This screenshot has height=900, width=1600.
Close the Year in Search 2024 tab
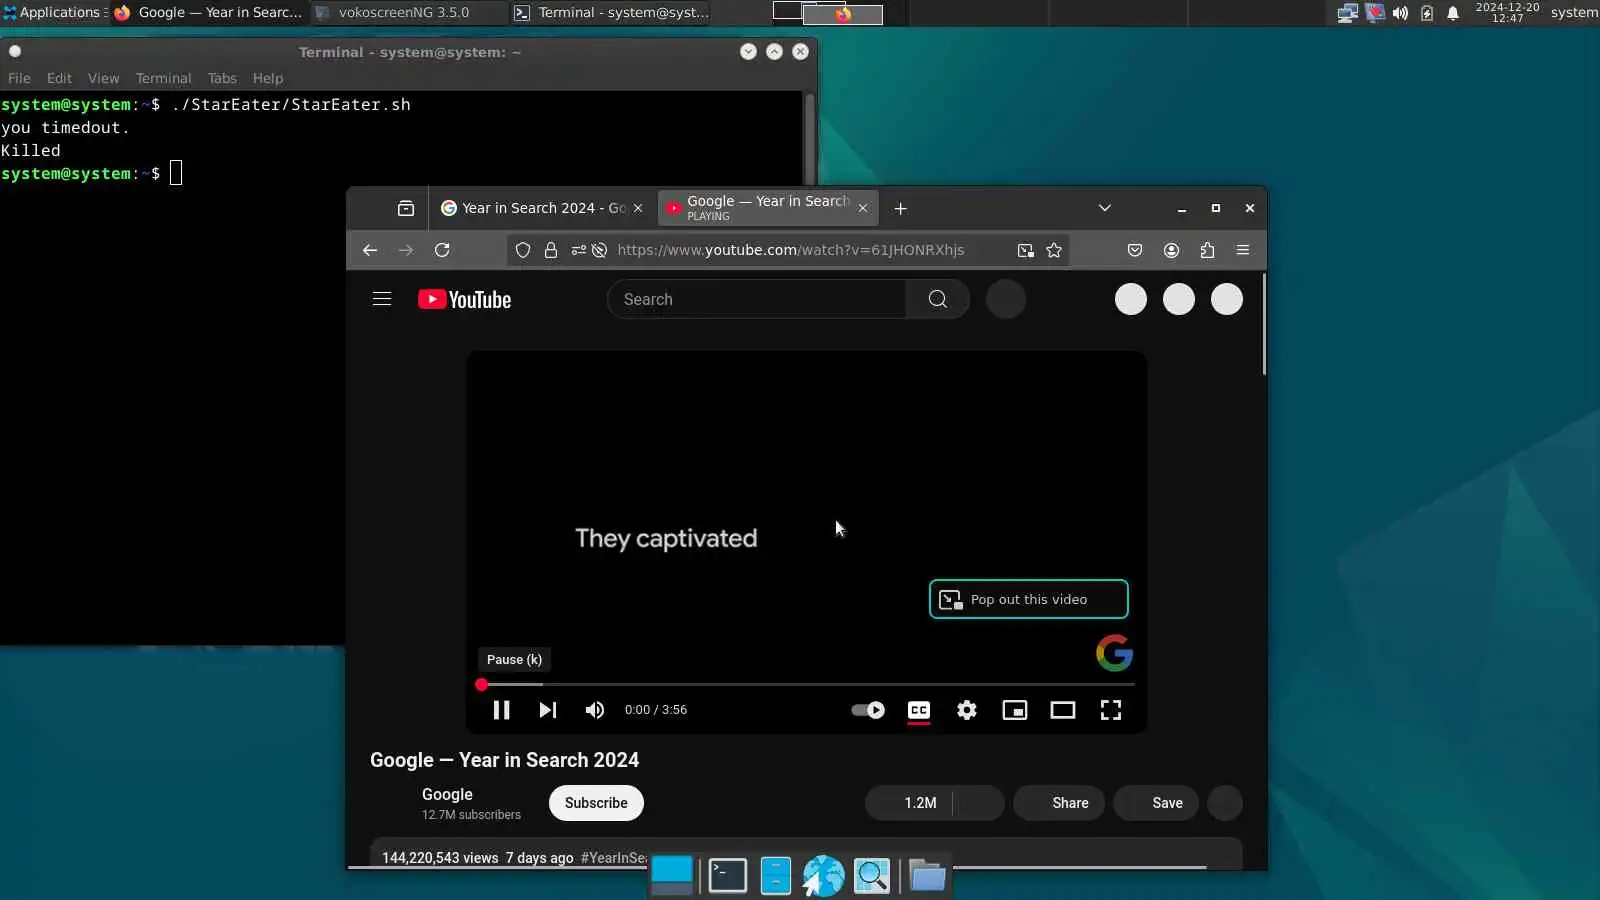tap(638, 208)
